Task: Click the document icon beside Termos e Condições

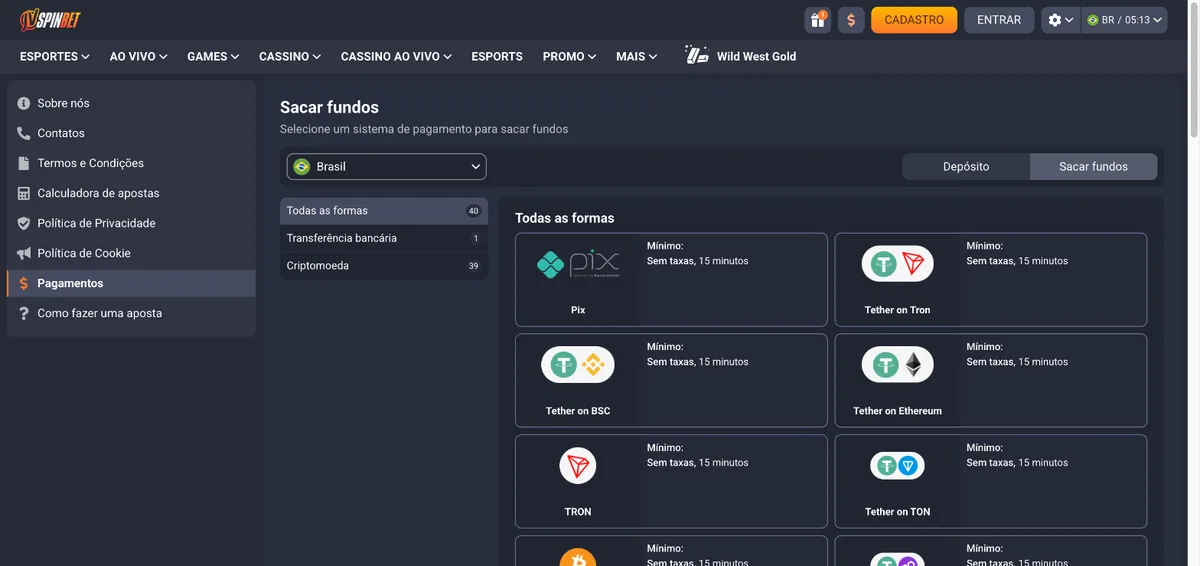Action: (x=24, y=163)
